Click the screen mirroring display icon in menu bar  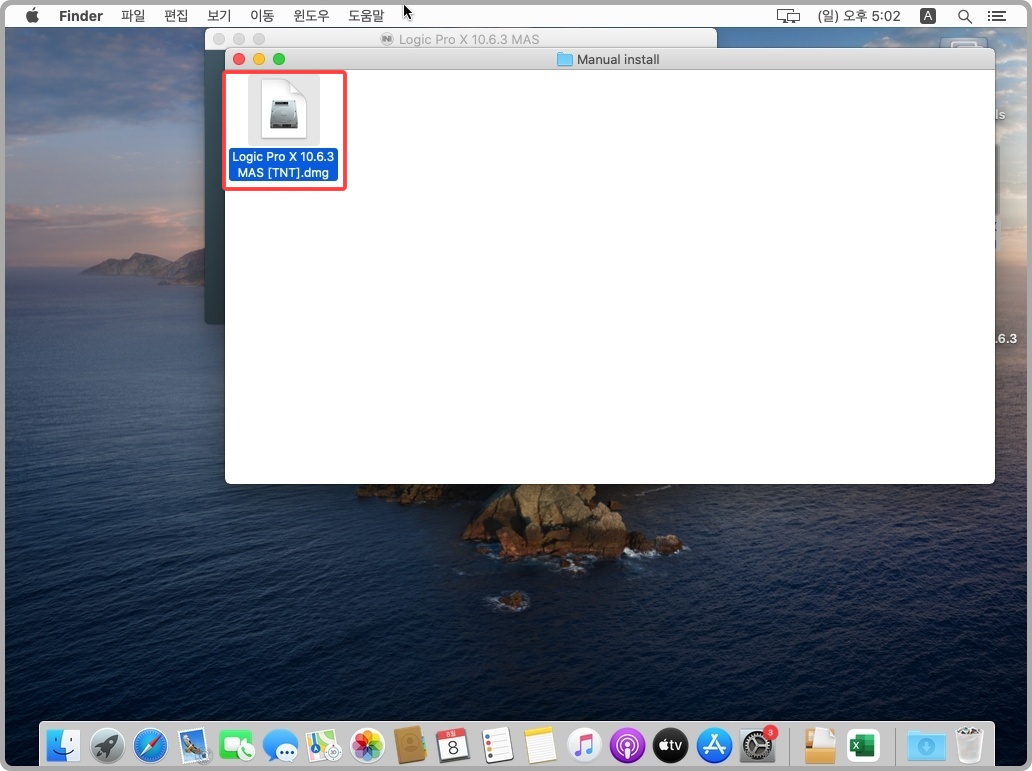[x=788, y=16]
